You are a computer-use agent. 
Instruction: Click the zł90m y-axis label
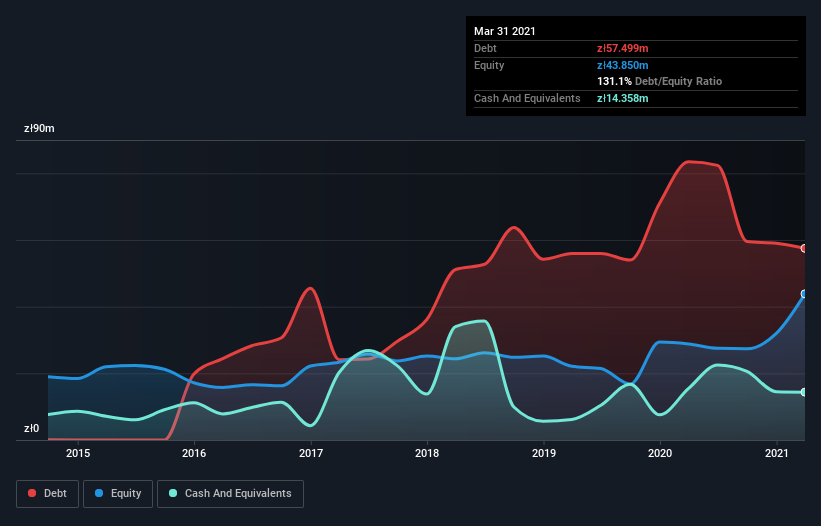(39, 129)
